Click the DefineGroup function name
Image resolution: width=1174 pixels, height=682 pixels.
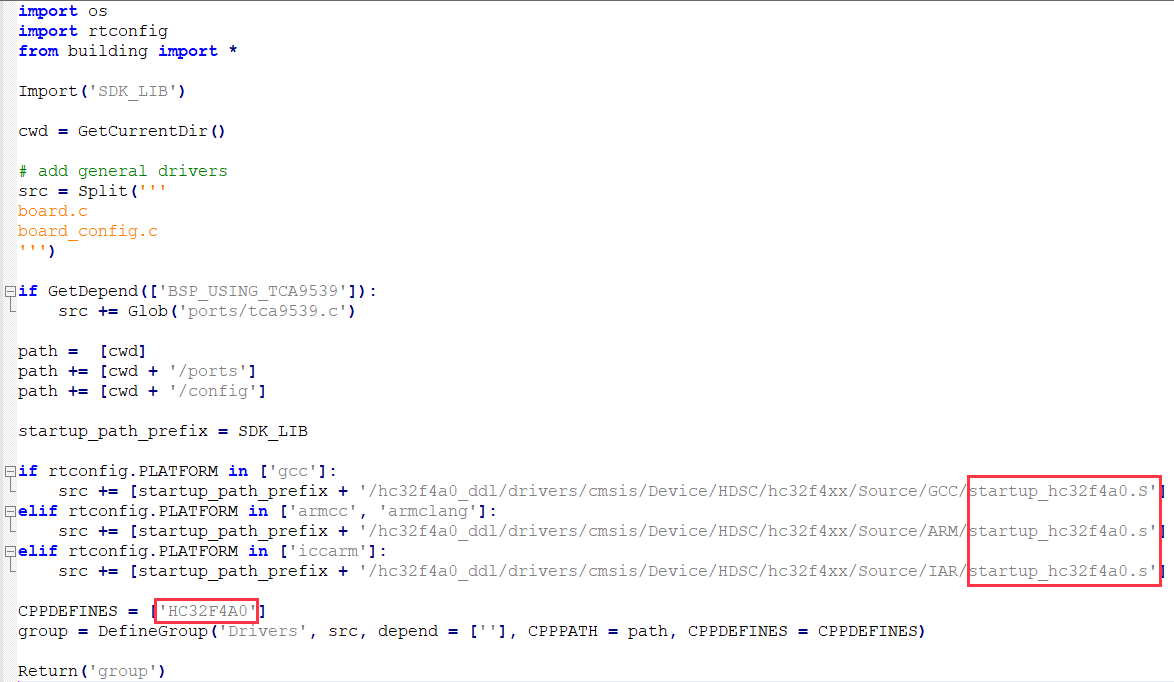point(153,631)
